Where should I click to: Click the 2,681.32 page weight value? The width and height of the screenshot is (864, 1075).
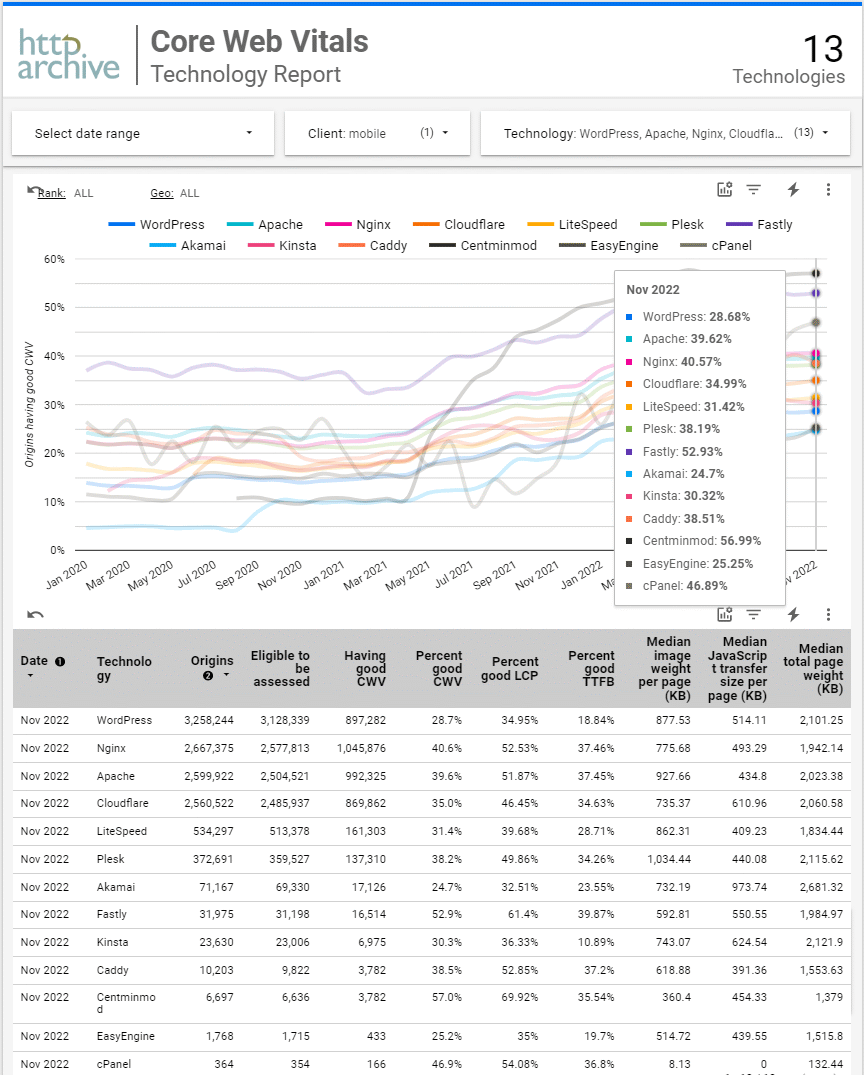point(821,886)
